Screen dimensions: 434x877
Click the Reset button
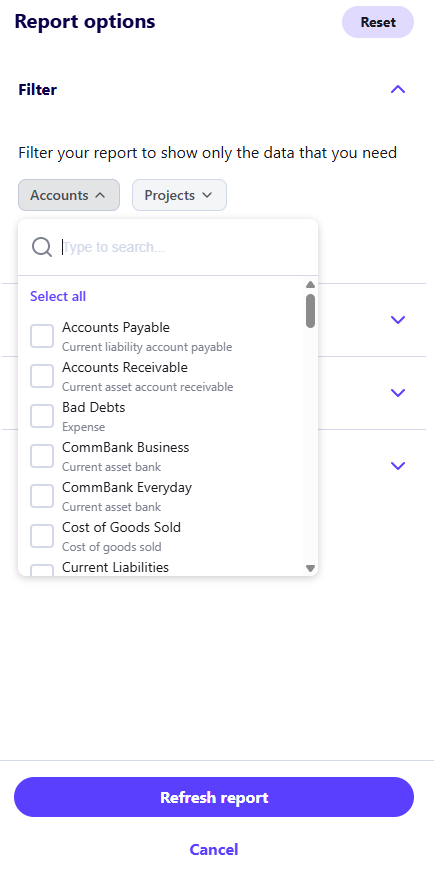click(x=378, y=22)
